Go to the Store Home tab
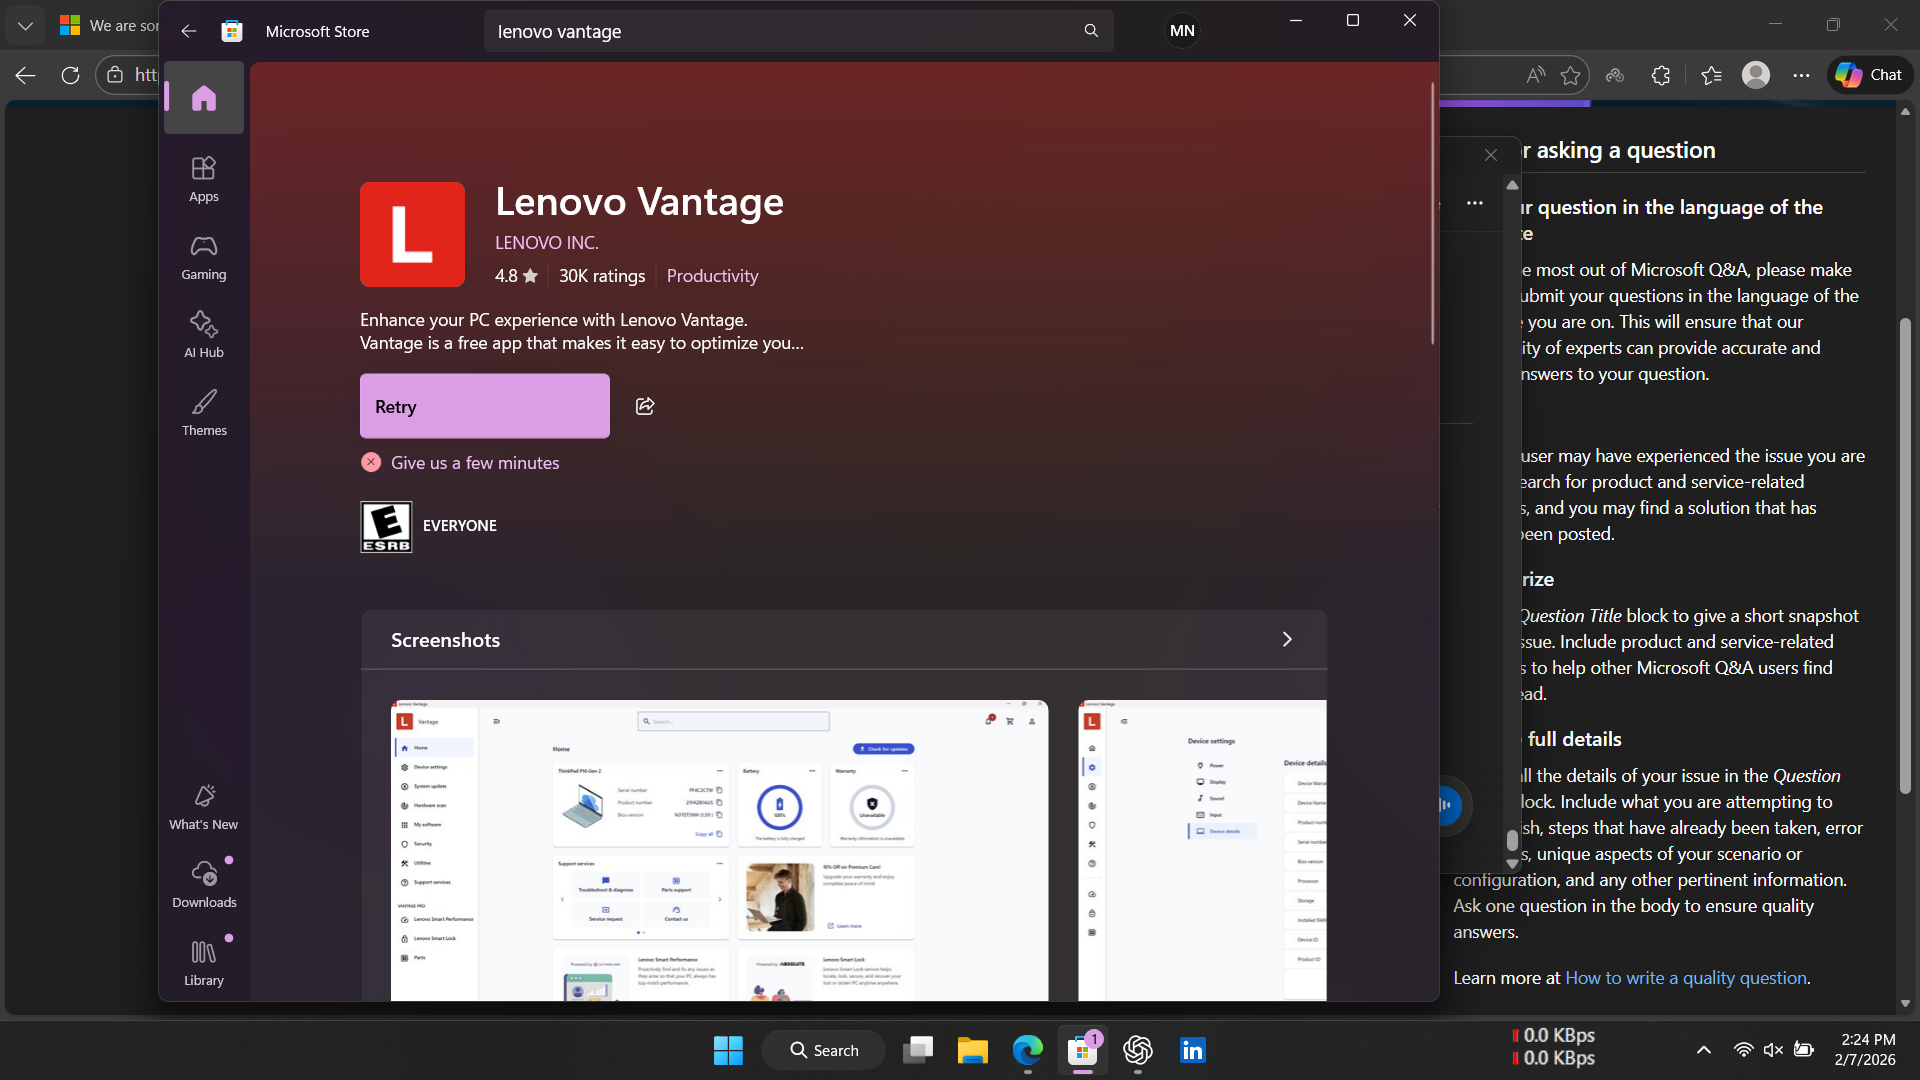Viewport: 1920px width, 1080px height. click(204, 98)
